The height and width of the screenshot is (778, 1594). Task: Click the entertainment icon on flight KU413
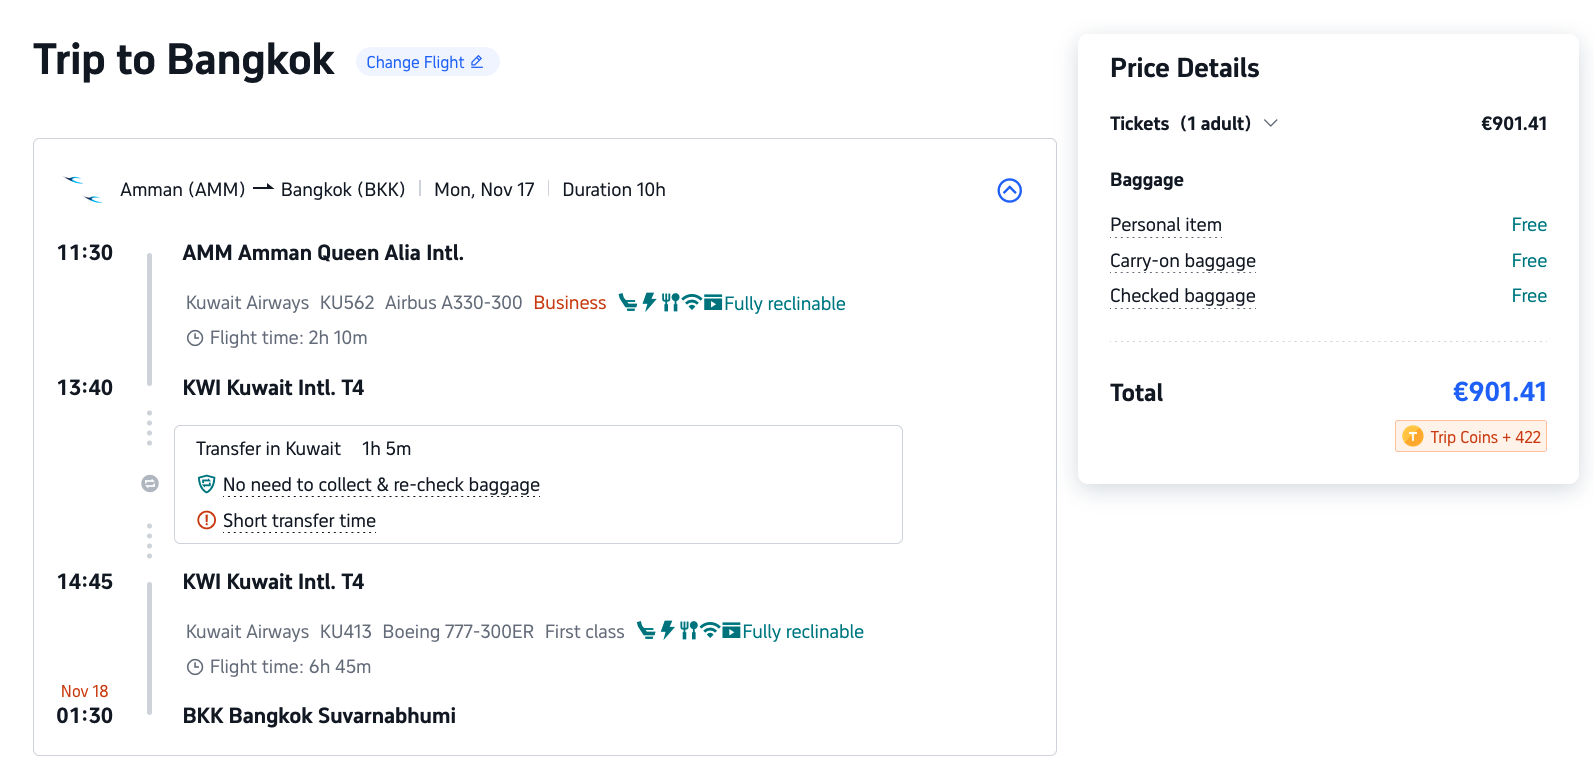tap(731, 631)
